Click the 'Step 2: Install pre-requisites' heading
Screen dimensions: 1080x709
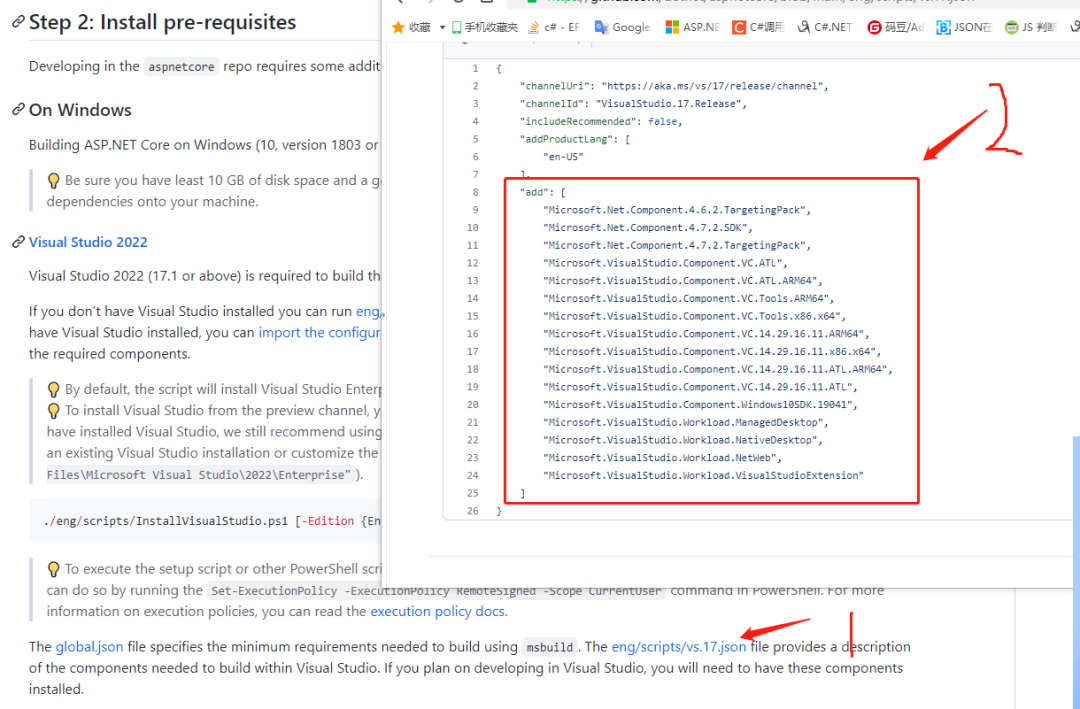coord(163,22)
